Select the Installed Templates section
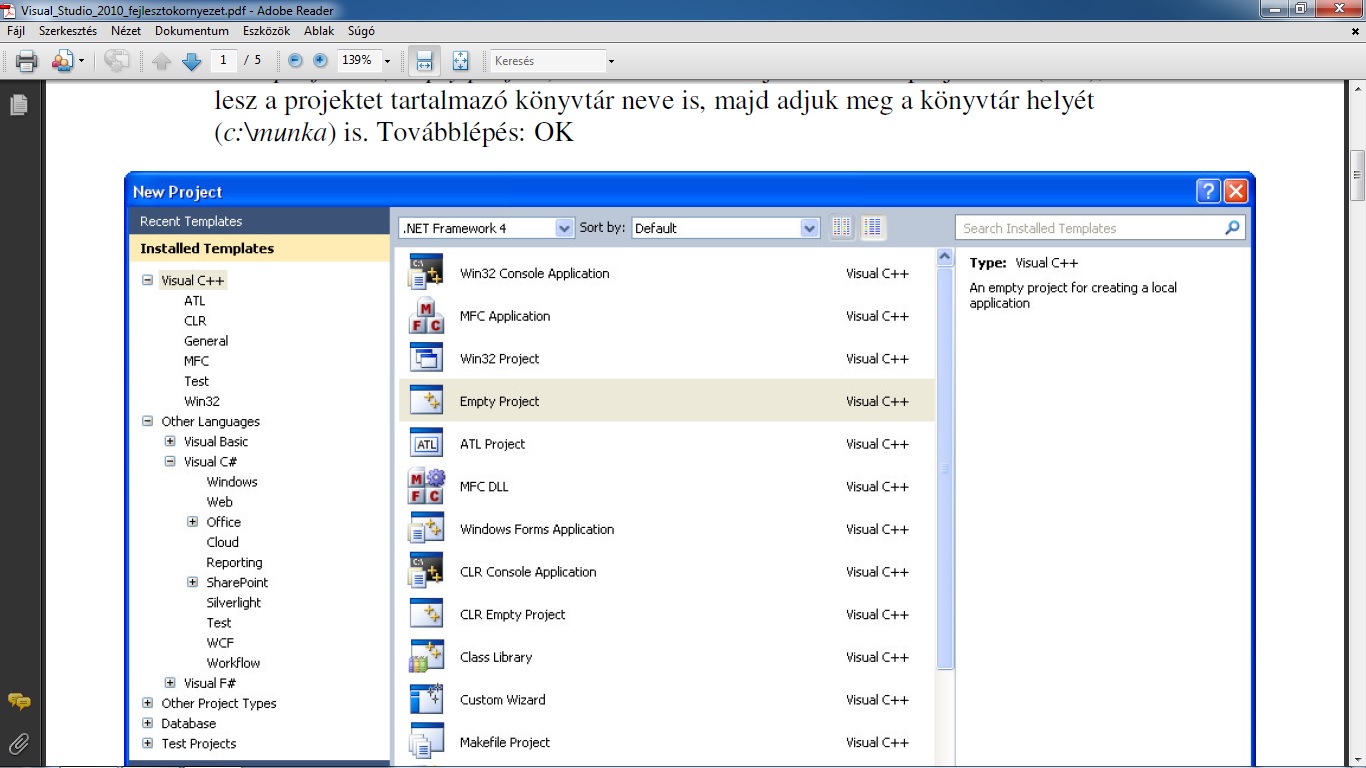This screenshot has width=1366, height=768. tap(259, 248)
